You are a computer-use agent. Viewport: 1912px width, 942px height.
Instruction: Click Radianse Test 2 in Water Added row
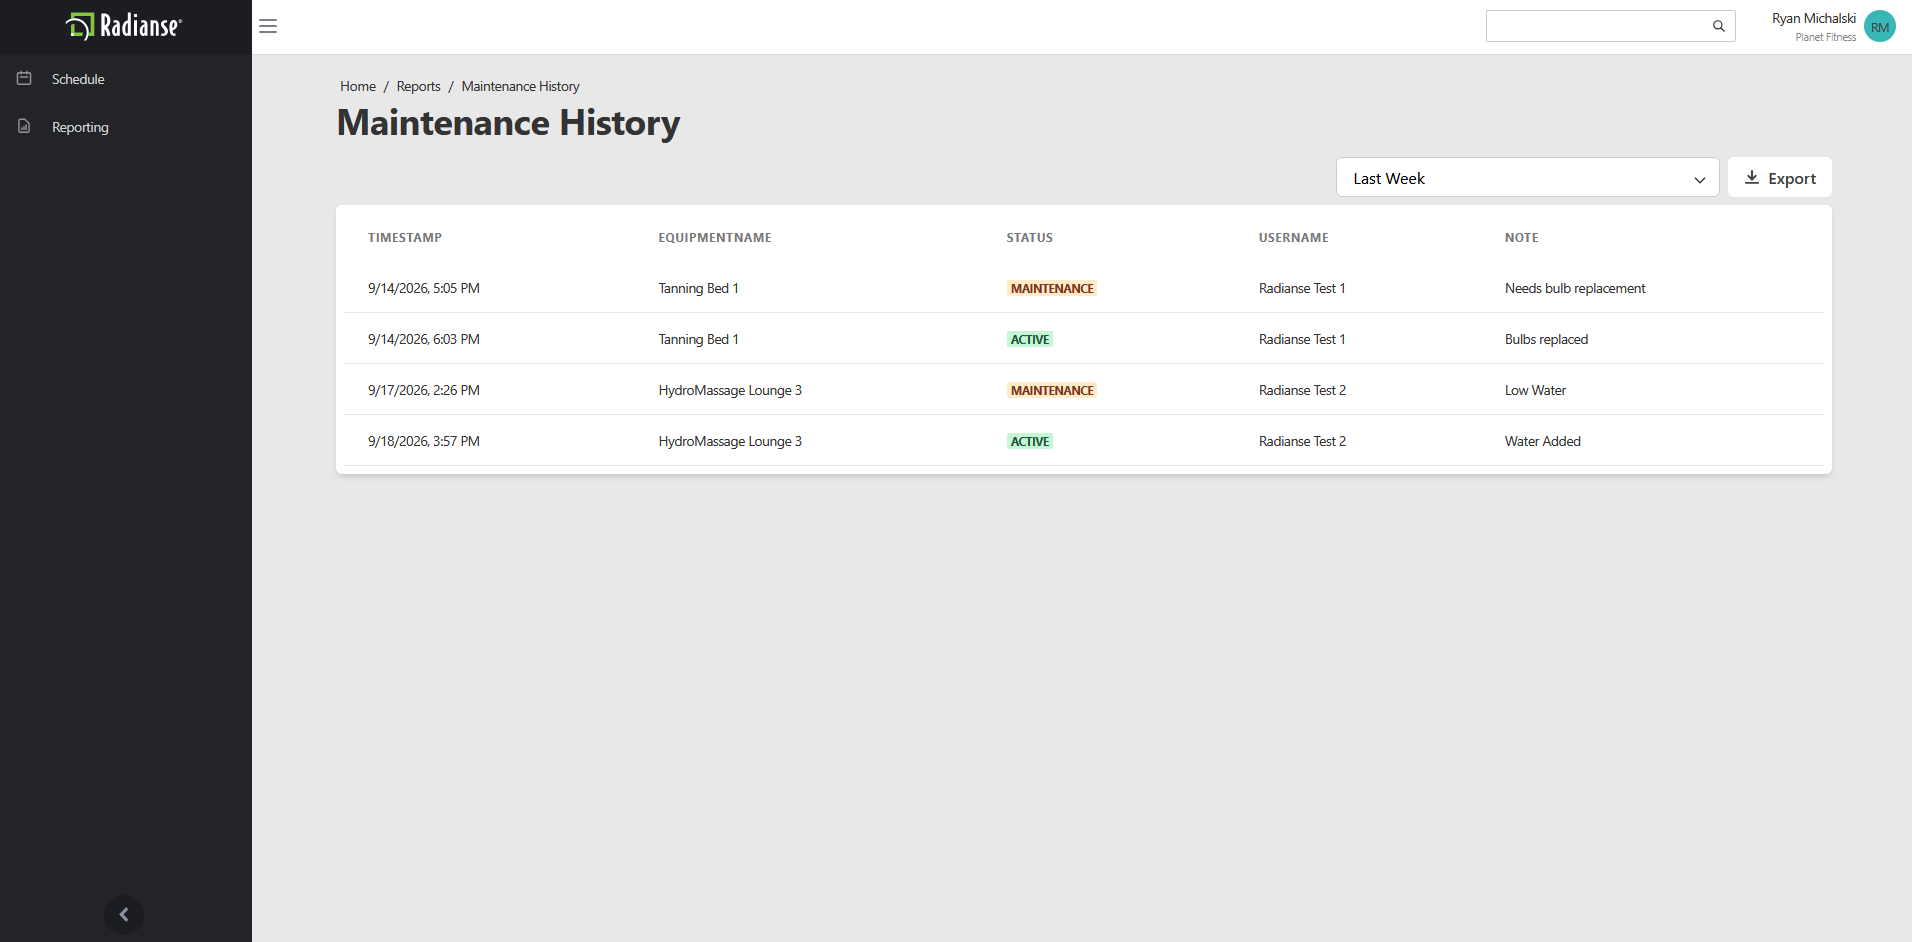[1302, 441]
